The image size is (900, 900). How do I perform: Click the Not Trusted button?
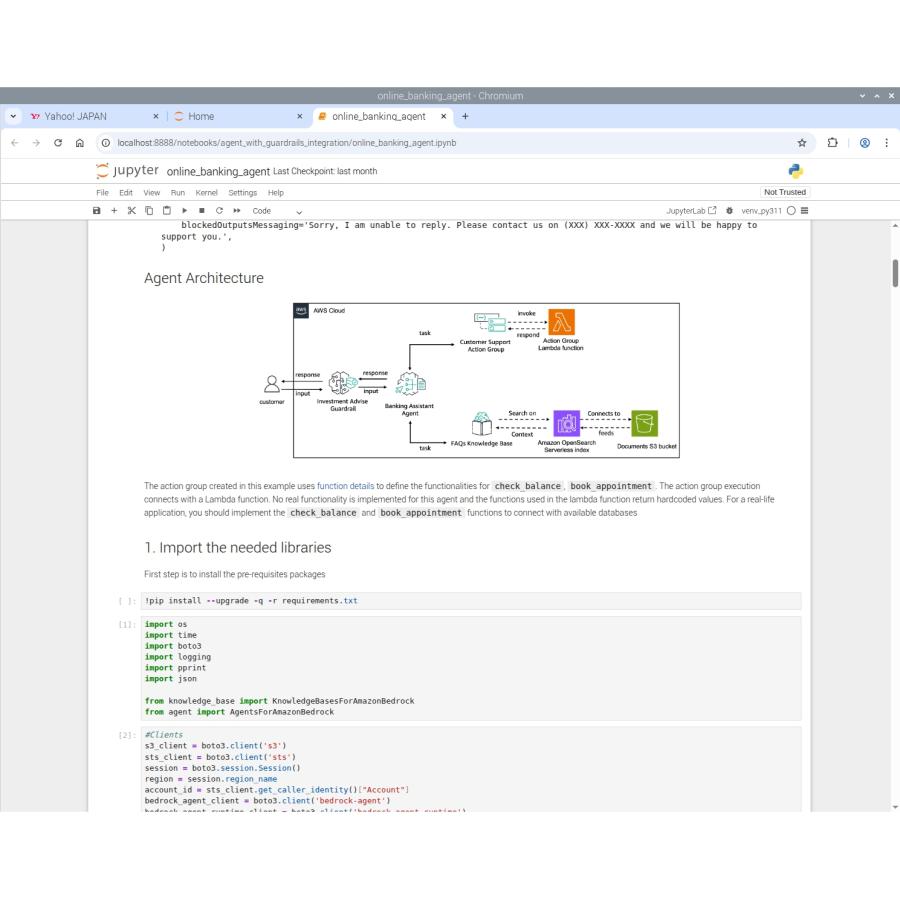pos(784,192)
